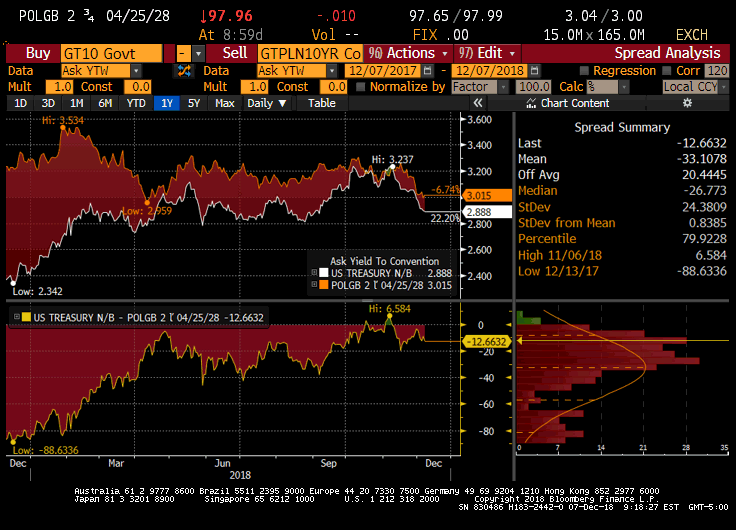Select the 6M range tab
736x530 pixels.
105,103
